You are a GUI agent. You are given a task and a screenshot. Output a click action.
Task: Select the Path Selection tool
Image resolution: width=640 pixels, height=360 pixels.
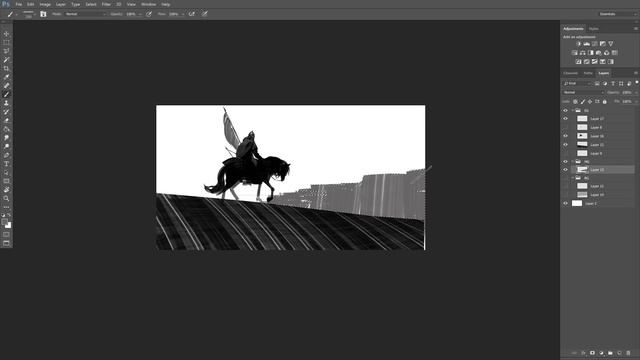(6, 172)
